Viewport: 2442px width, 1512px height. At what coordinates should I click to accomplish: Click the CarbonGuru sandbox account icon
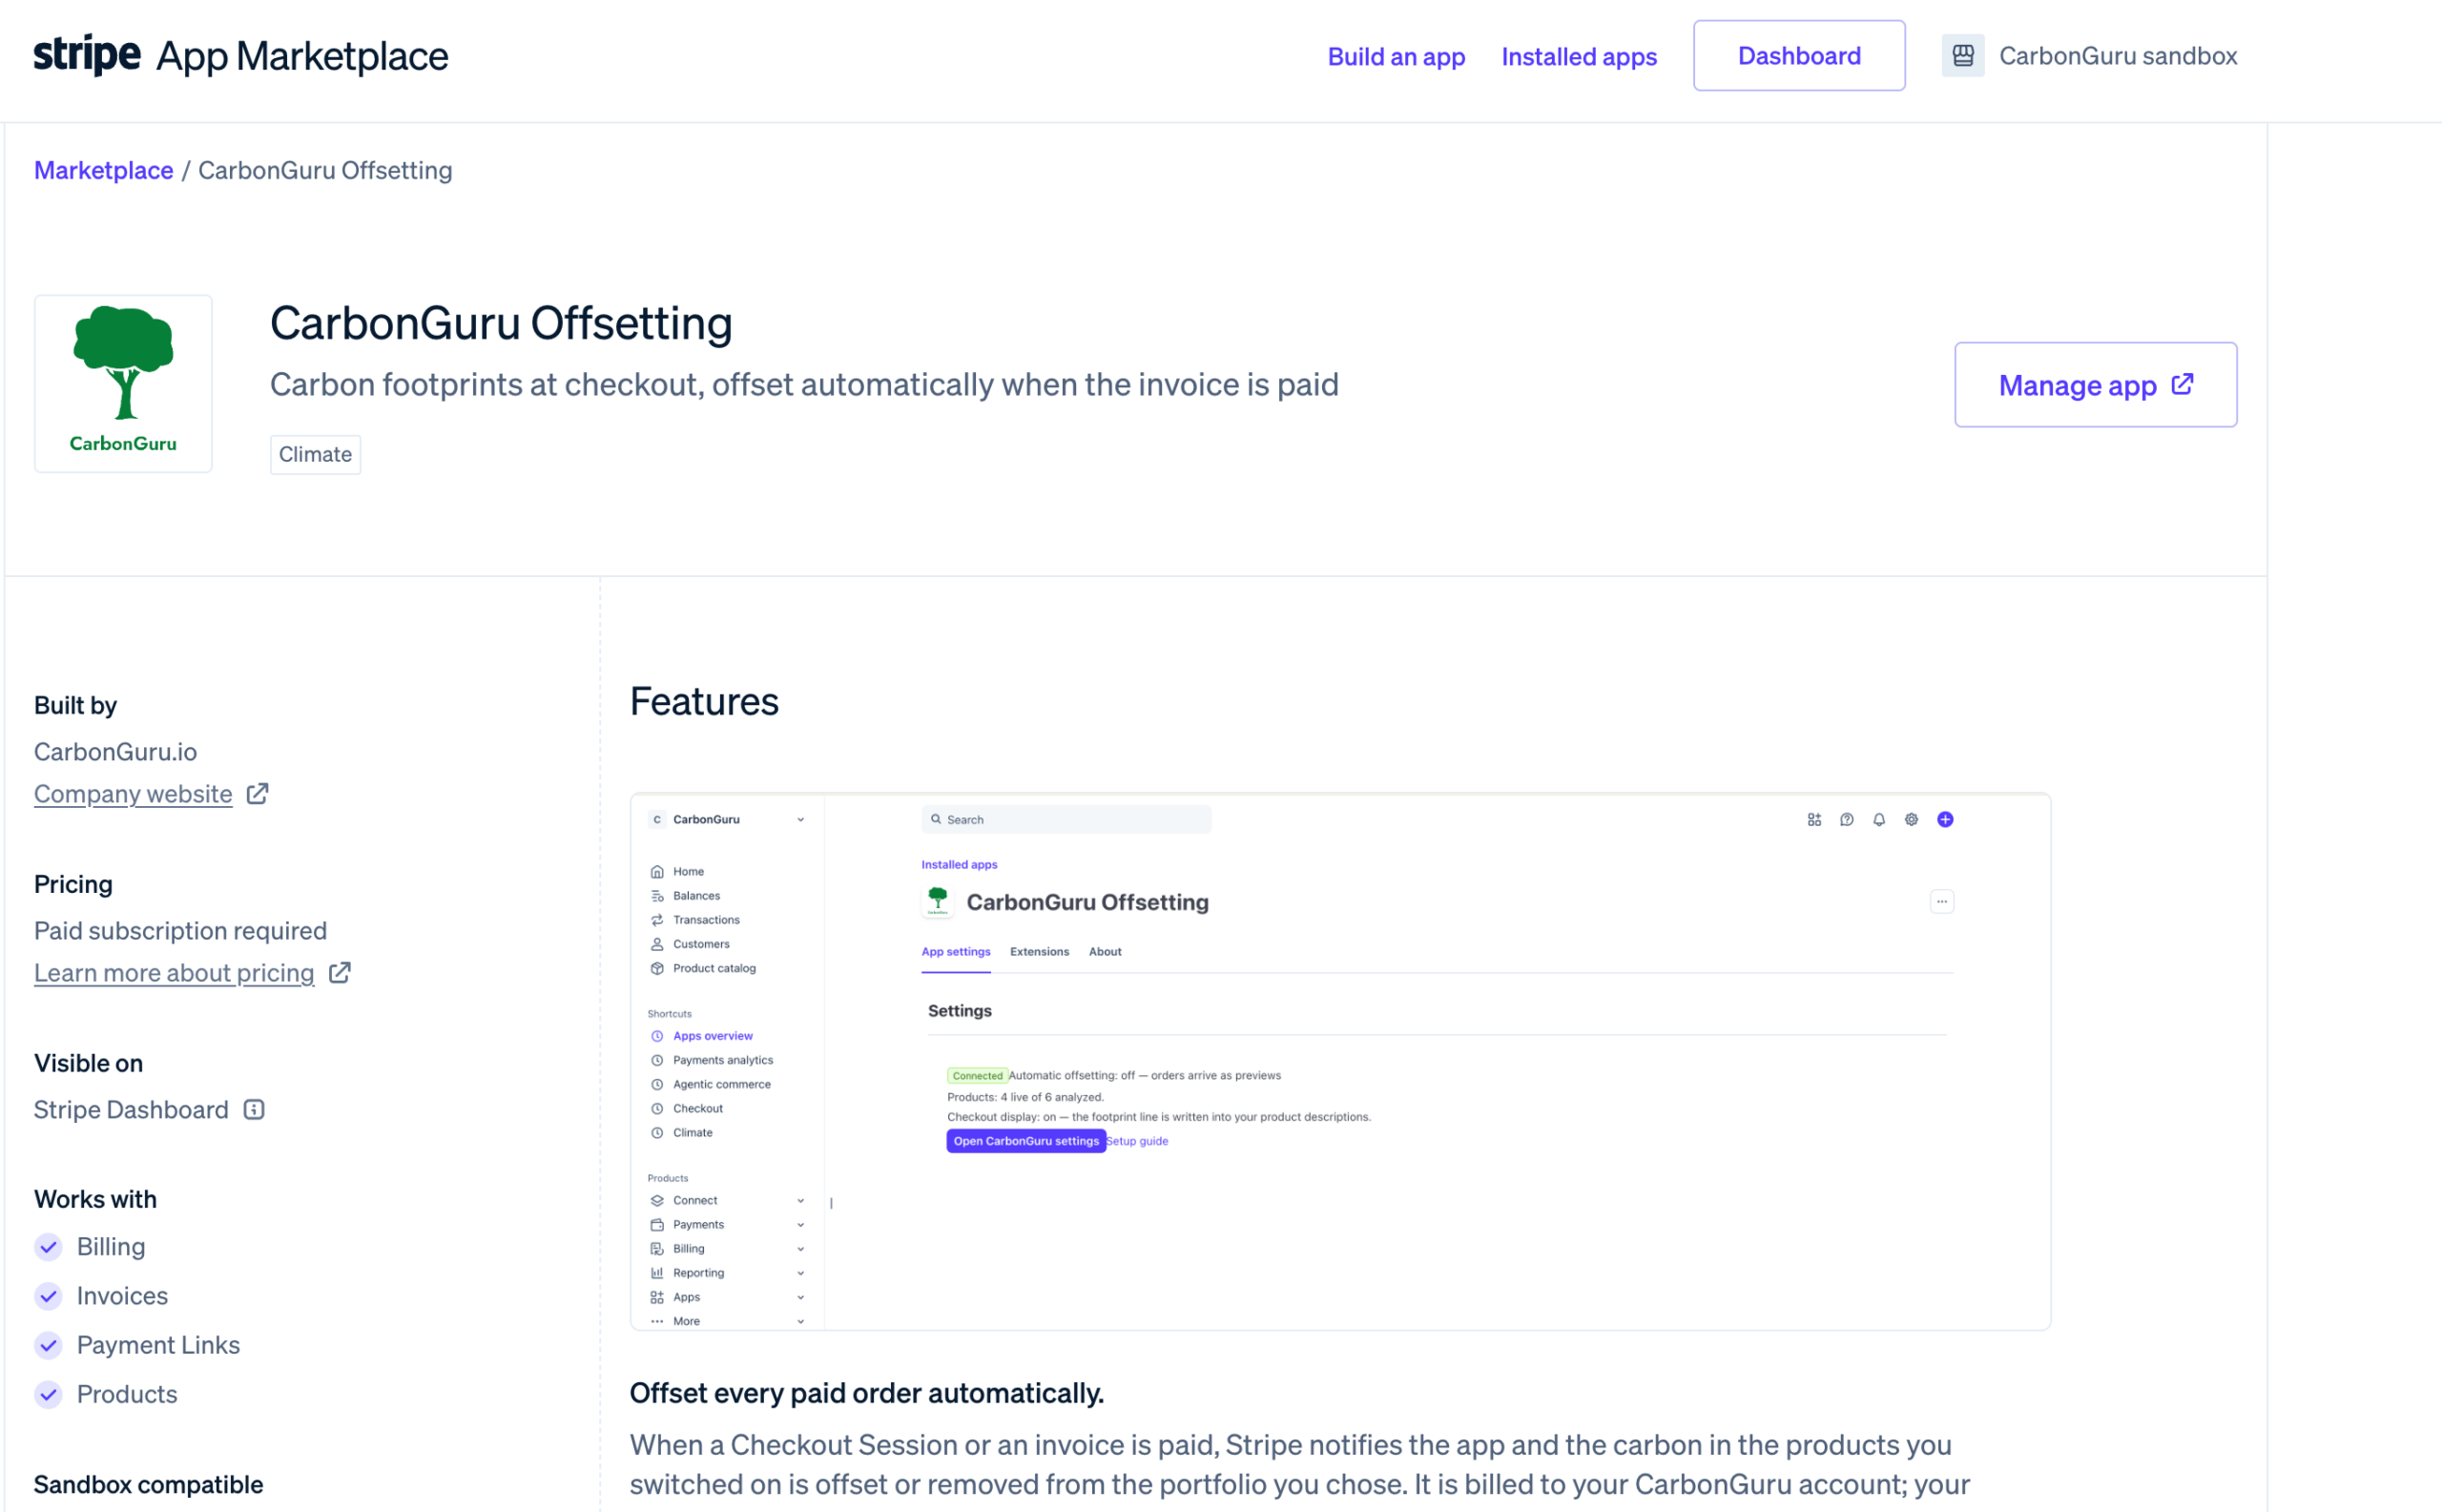pos(1962,55)
